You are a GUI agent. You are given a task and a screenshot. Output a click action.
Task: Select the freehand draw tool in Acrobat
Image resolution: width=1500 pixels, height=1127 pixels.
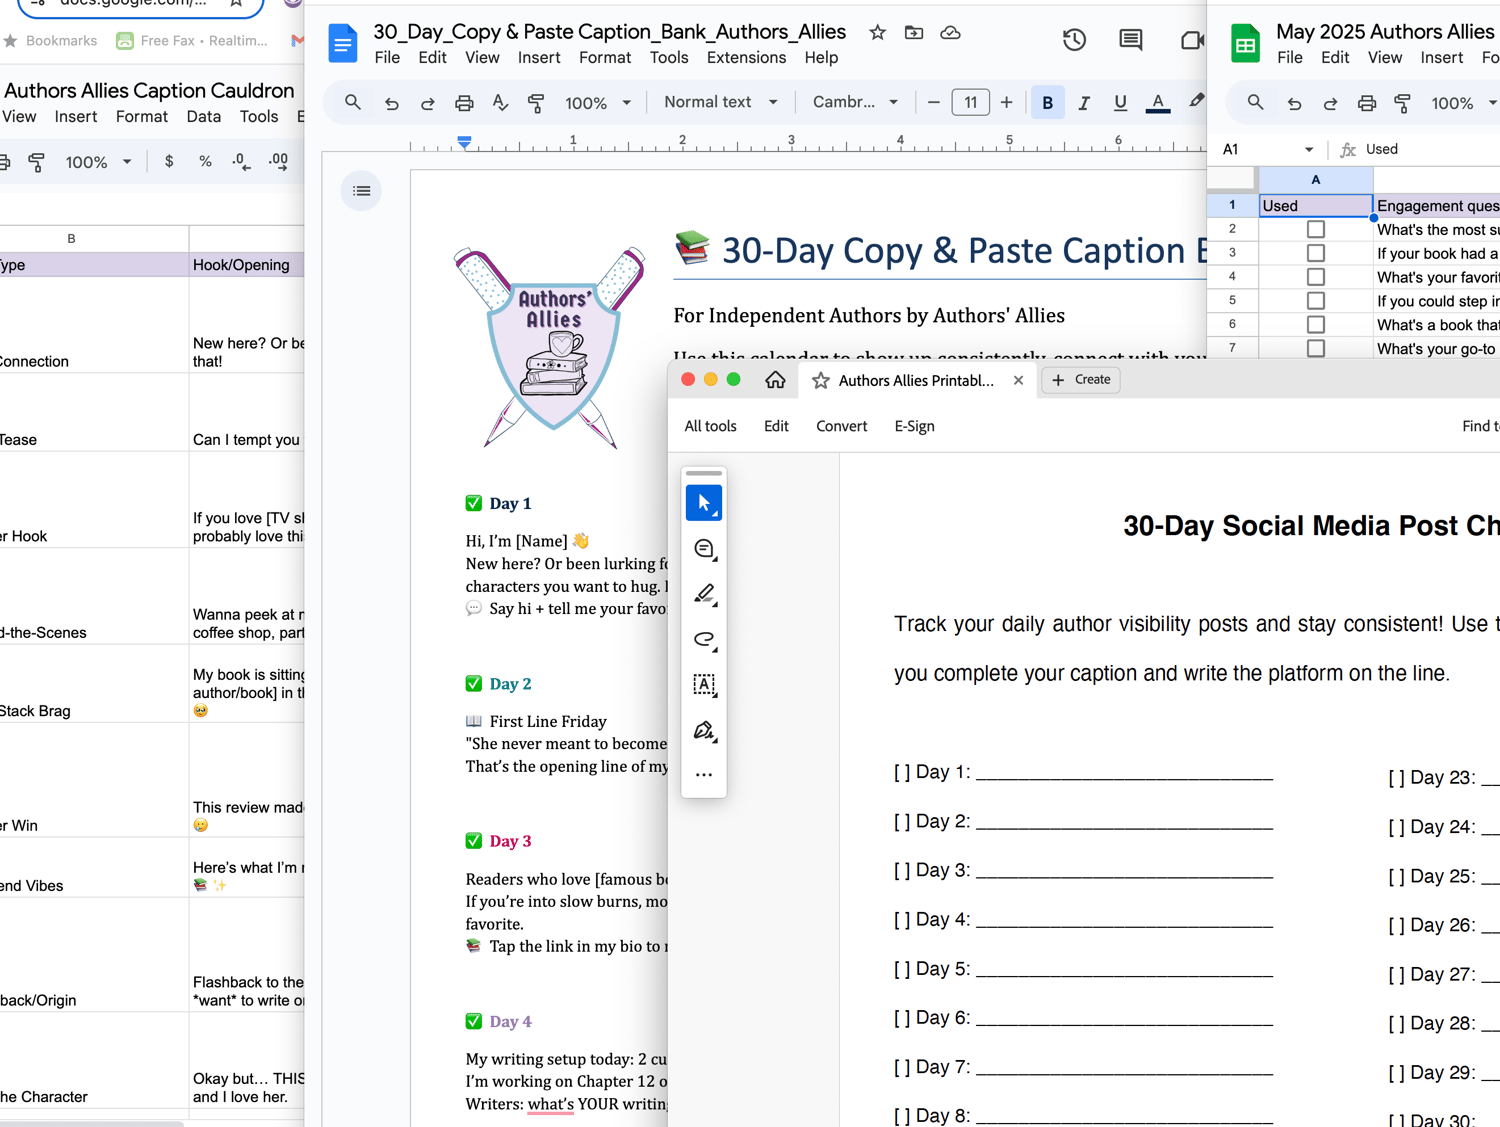(x=704, y=640)
